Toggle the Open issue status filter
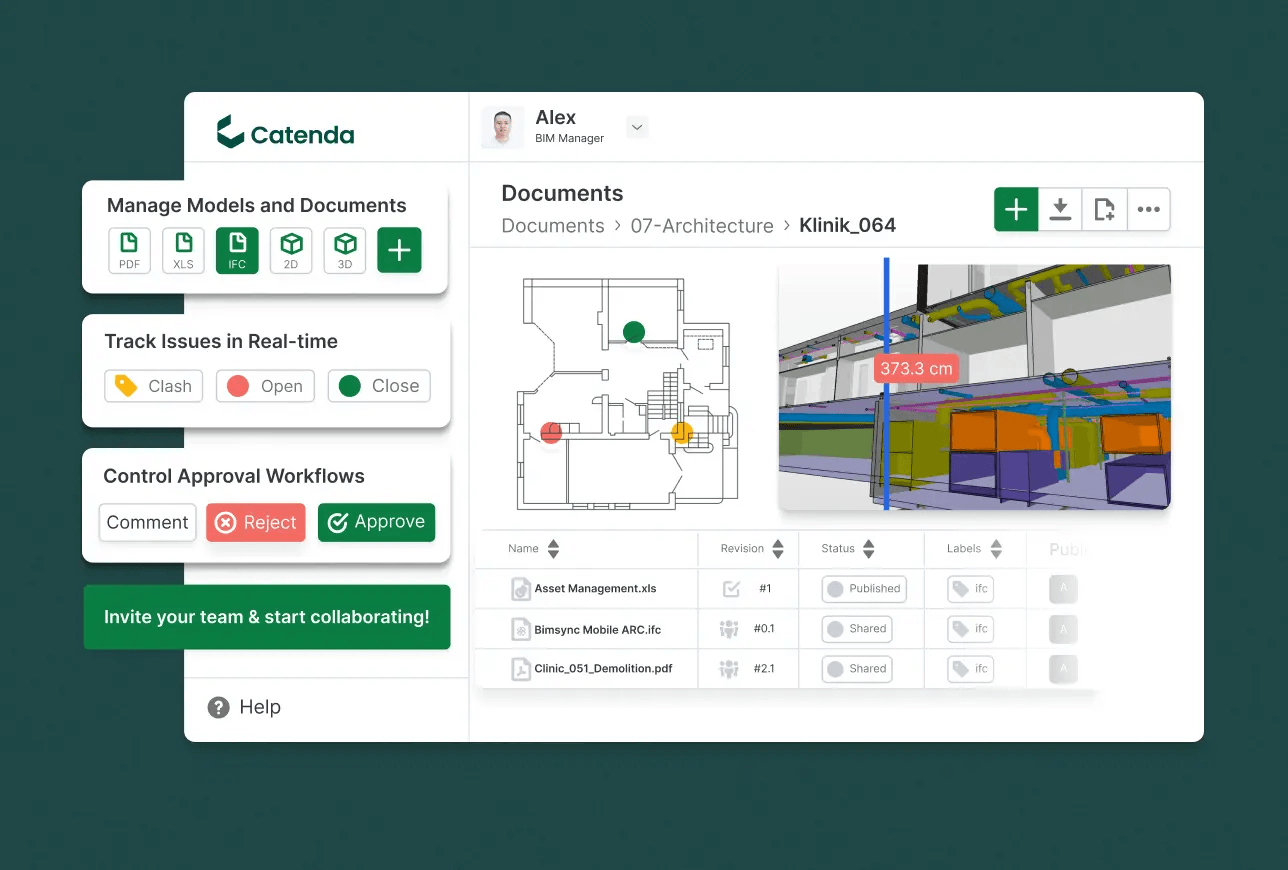The width and height of the screenshot is (1288, 870). [x=265, y=386]
